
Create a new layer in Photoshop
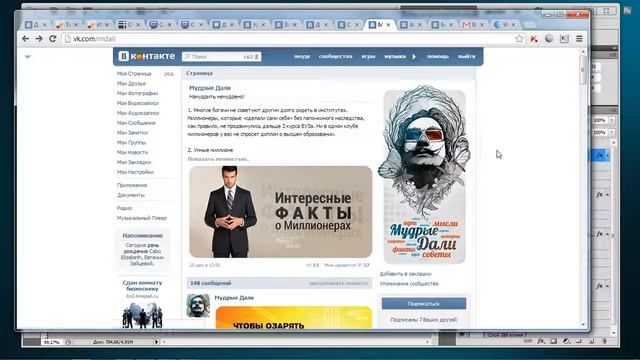tap(591, 341)
